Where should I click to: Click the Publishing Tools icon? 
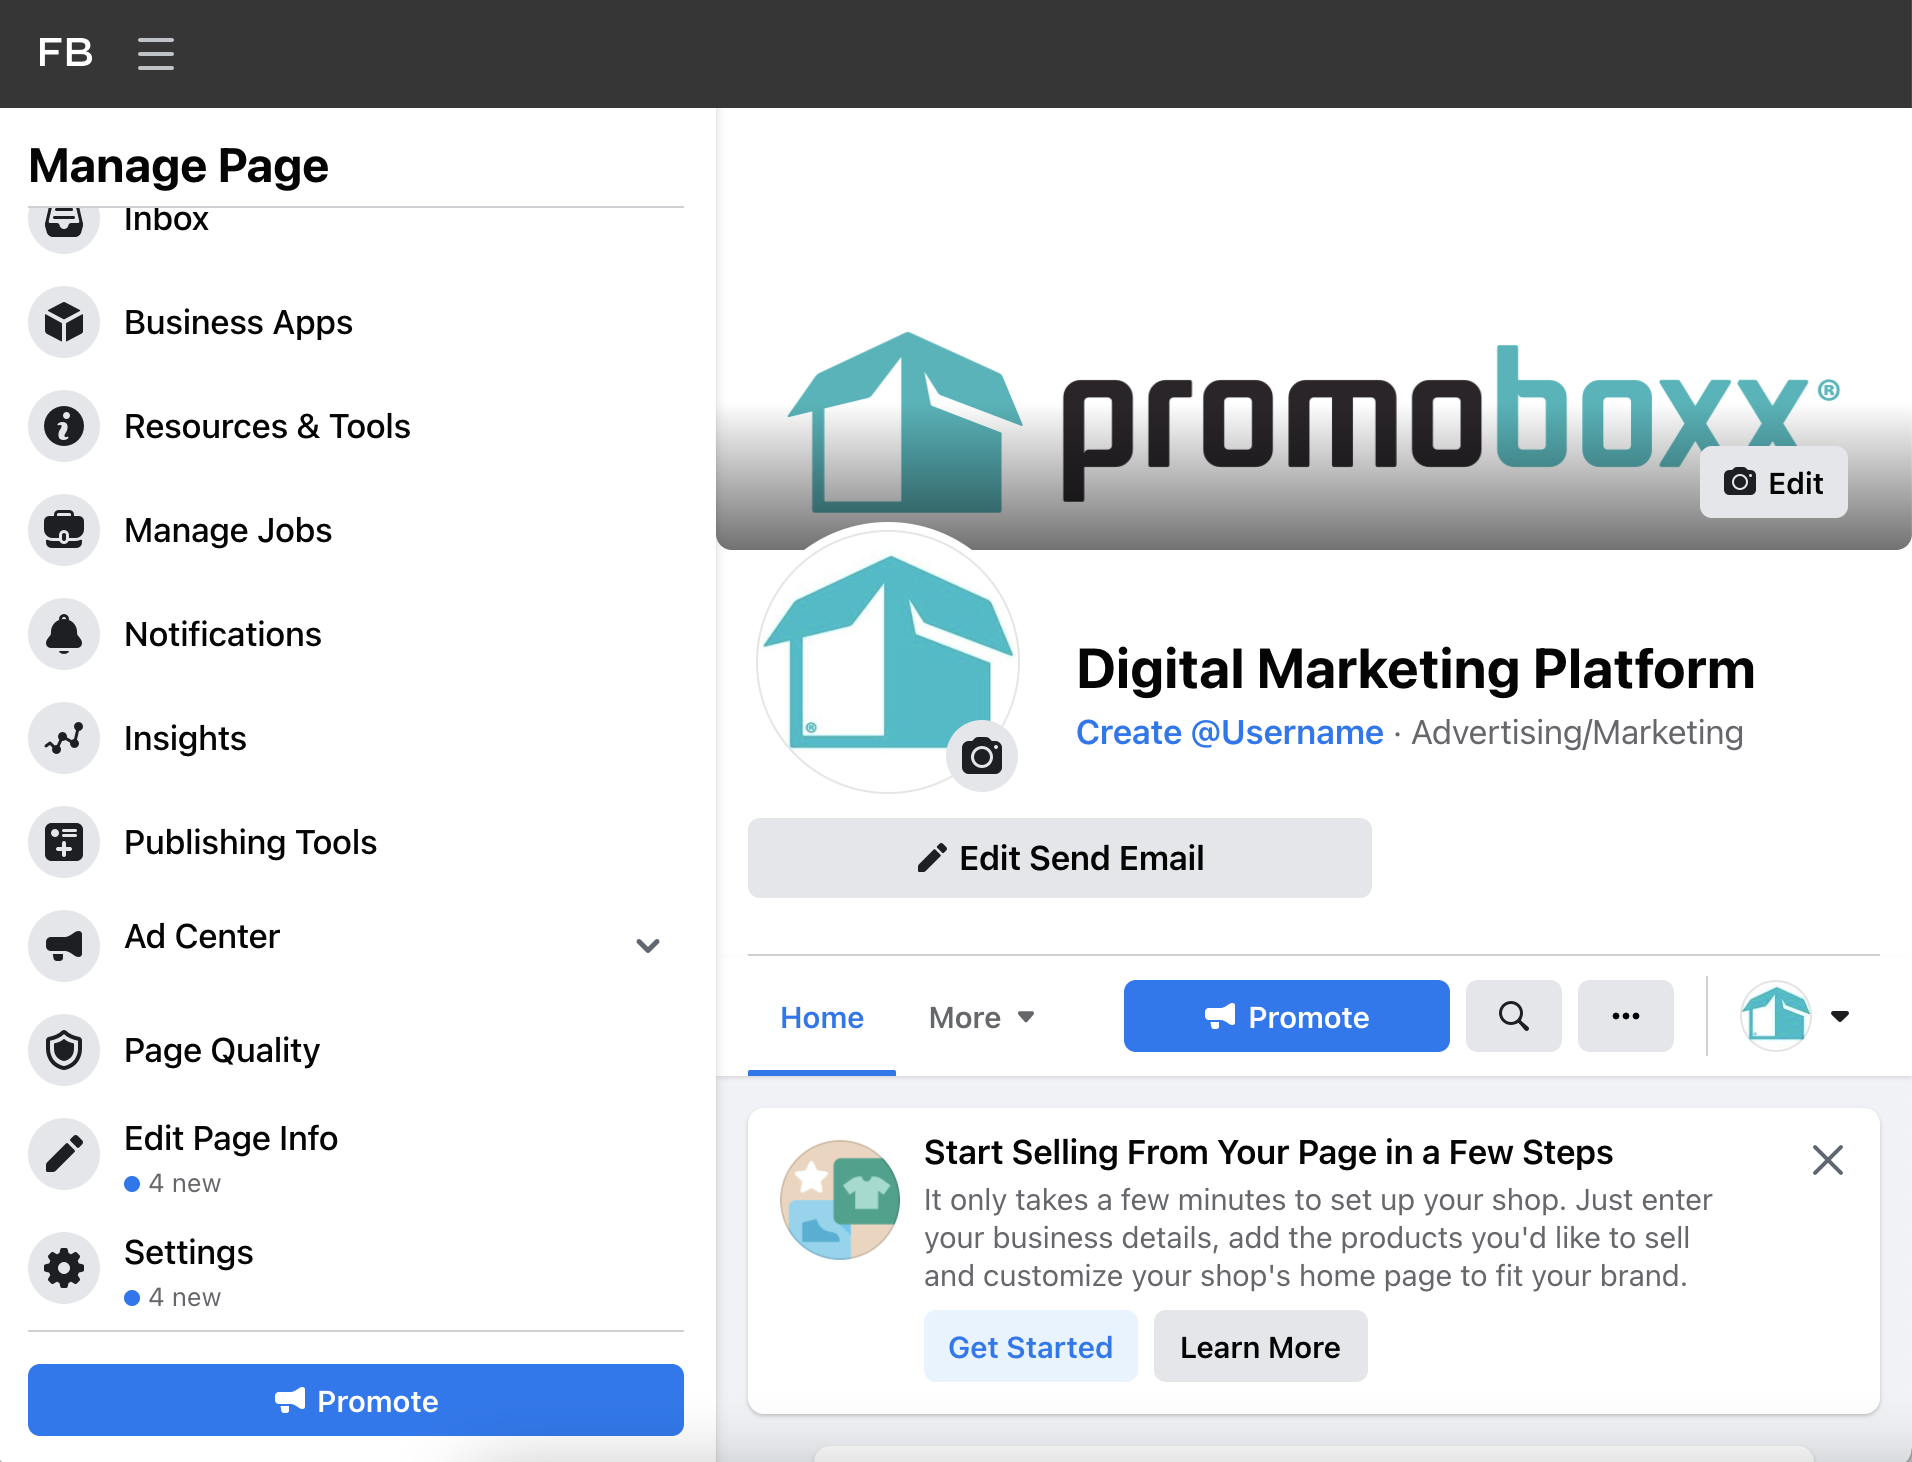point(64,842)
